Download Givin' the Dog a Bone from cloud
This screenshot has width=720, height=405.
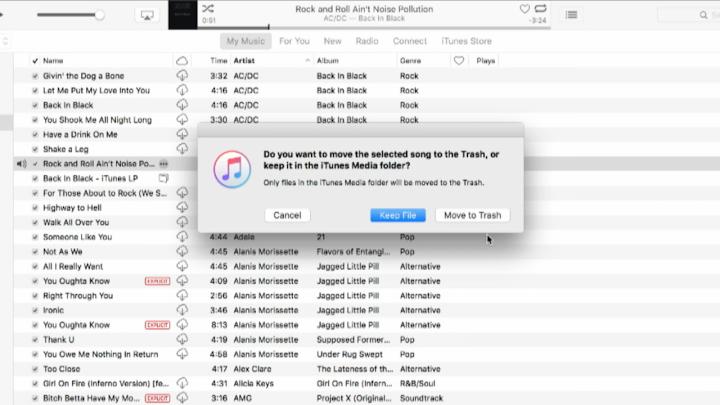pos(182,76)
